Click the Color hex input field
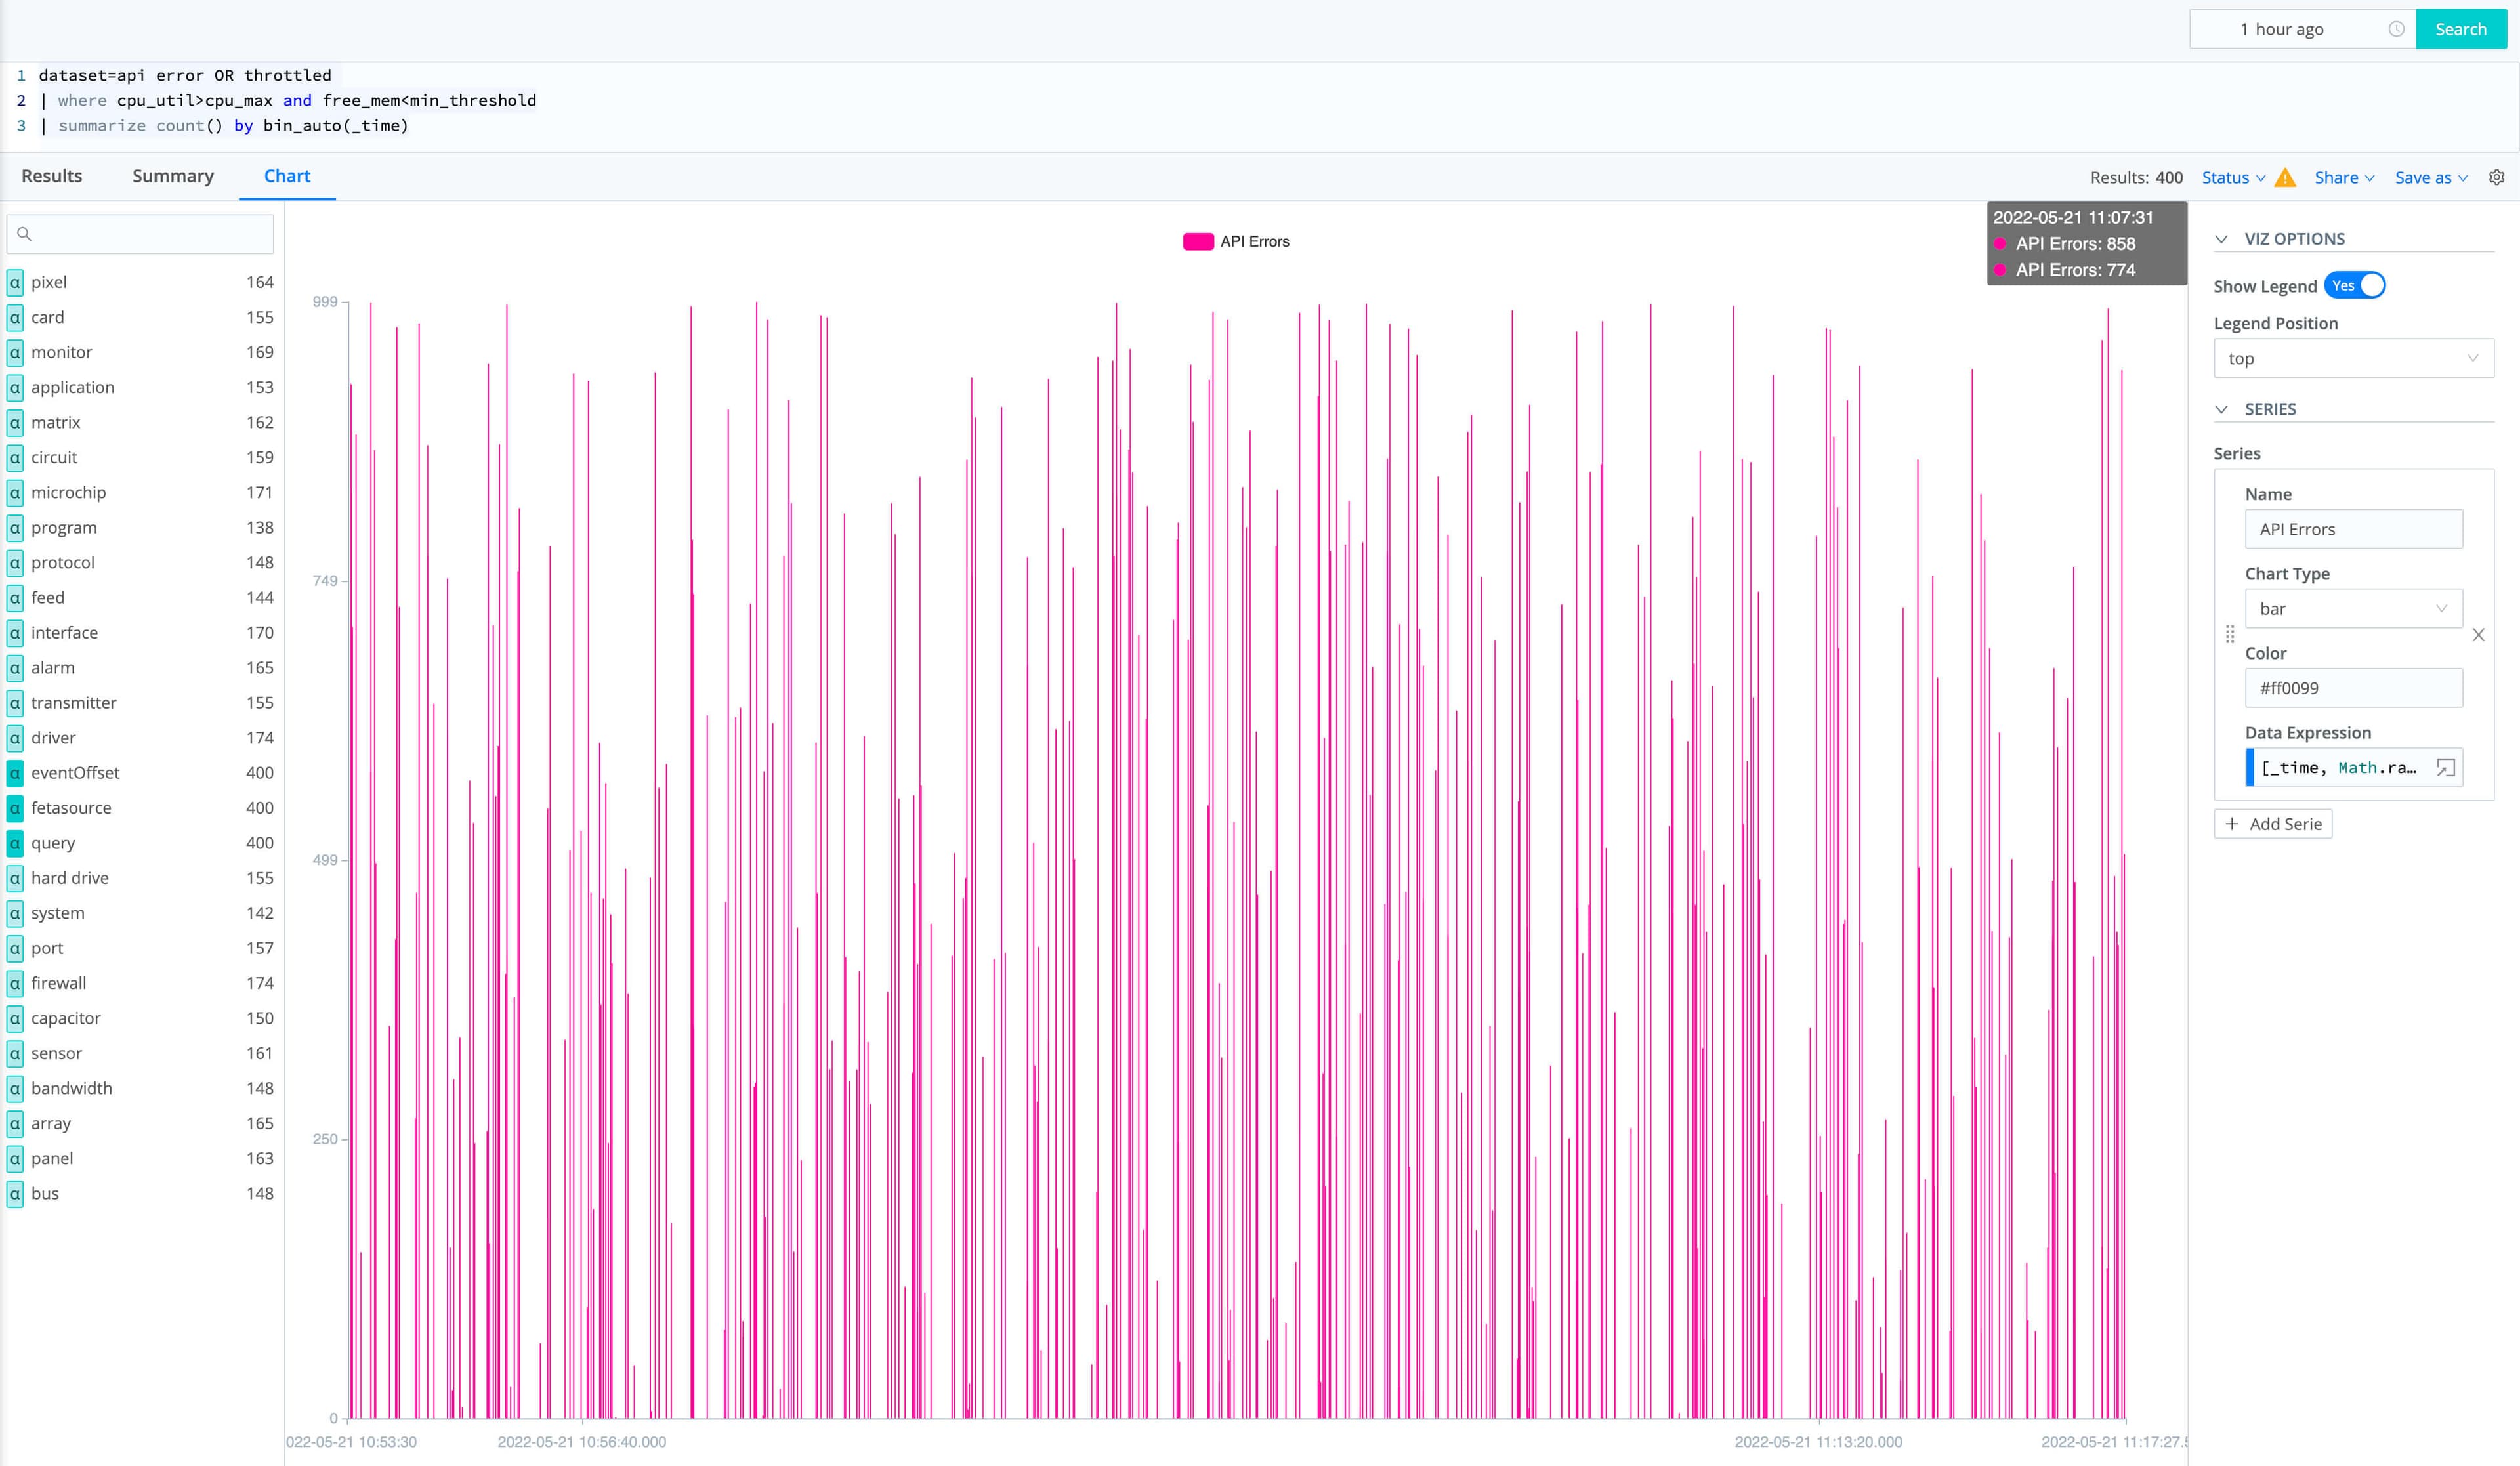 pyautogui.click(x=2353, y=688)
